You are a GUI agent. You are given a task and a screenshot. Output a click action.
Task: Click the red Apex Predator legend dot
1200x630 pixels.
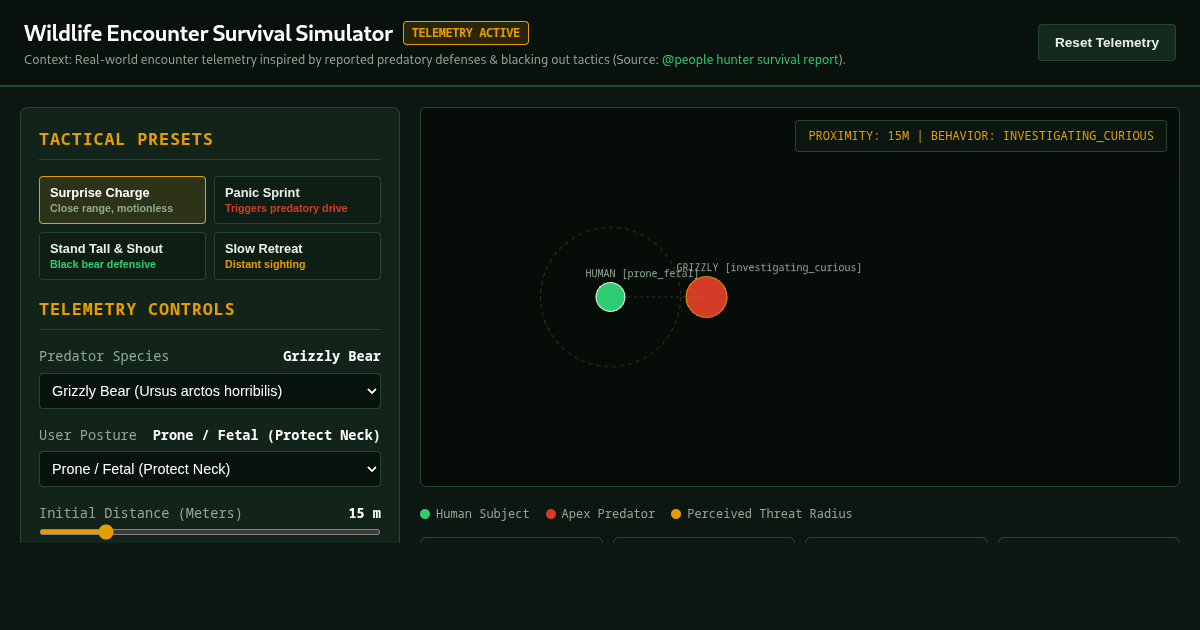click(x=551, y=514)
